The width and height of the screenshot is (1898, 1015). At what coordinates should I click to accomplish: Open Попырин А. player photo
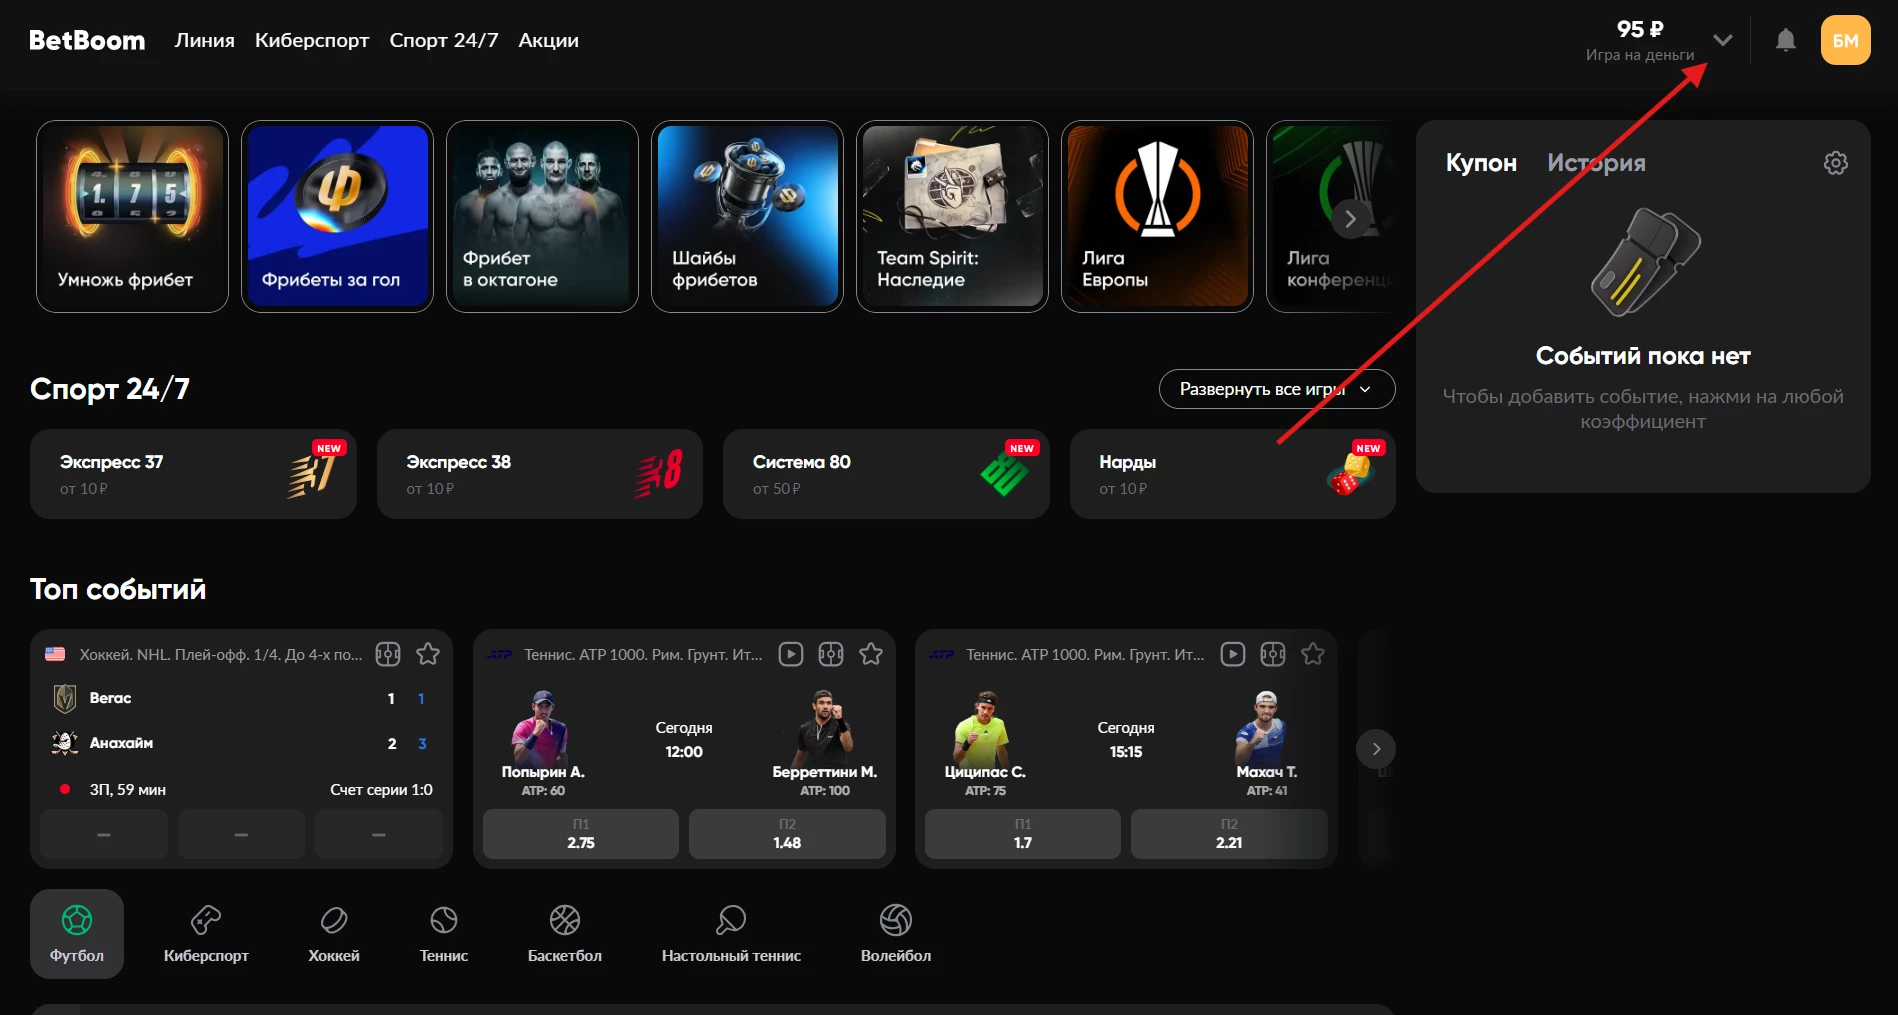click(541, 727)
